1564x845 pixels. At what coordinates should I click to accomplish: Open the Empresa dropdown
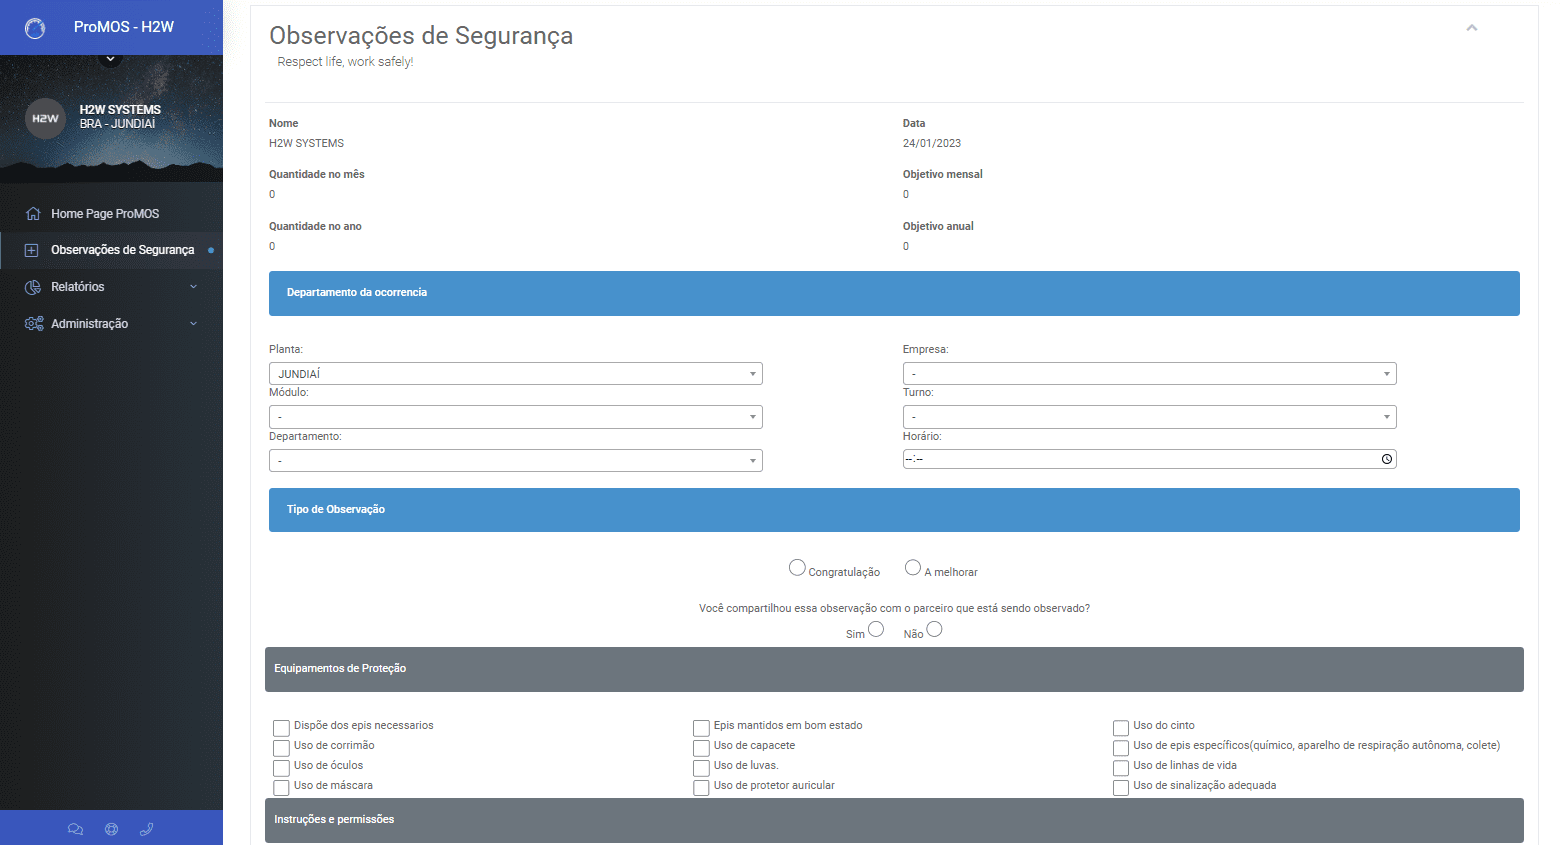tap(1150, 374)
